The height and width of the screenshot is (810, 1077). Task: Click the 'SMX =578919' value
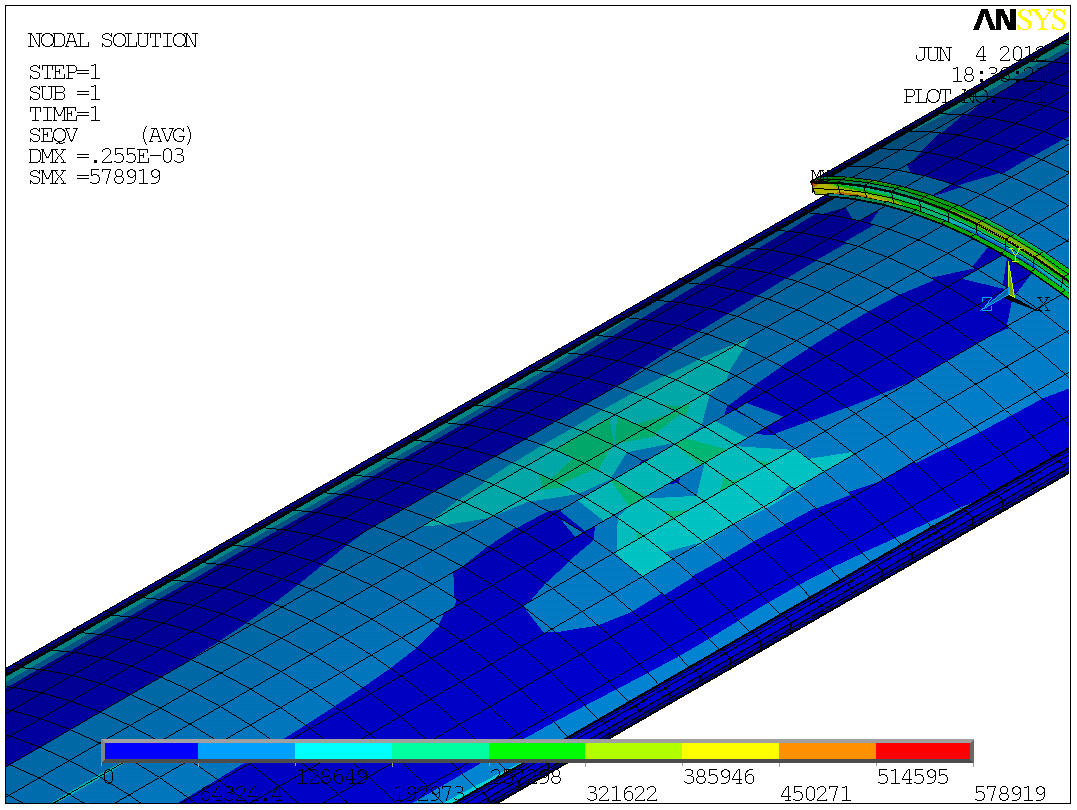click(x=95, y=177)
